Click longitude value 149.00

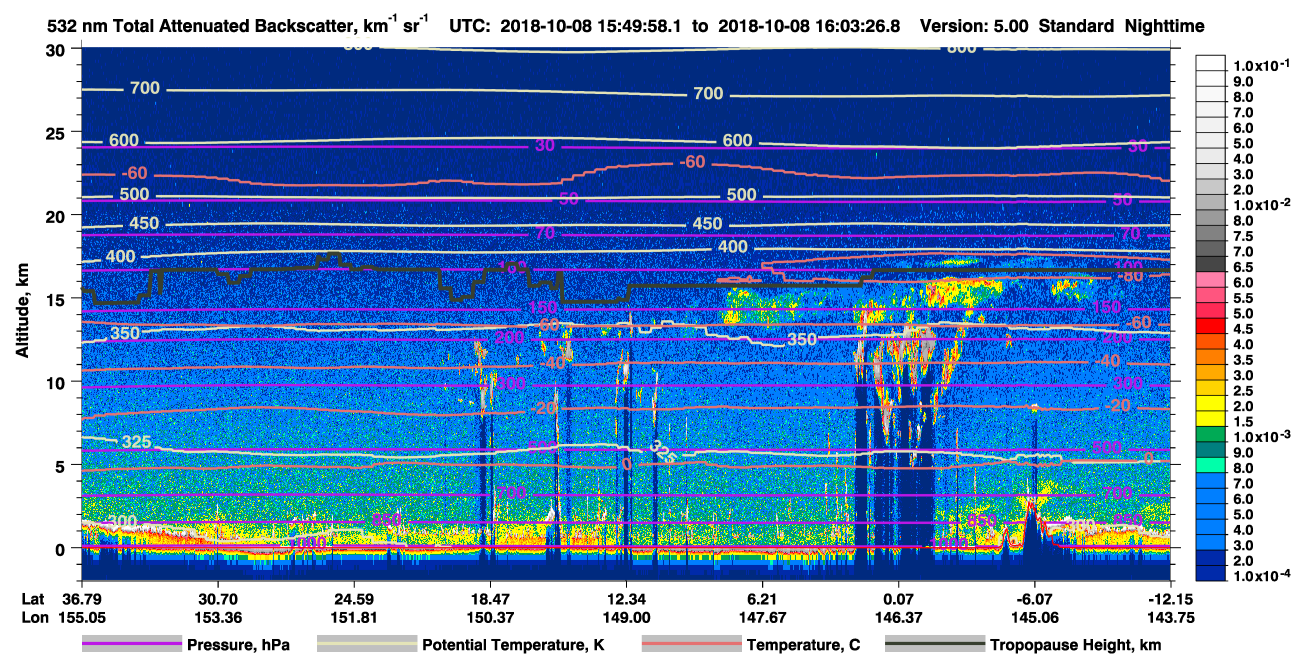click(626, 617)
